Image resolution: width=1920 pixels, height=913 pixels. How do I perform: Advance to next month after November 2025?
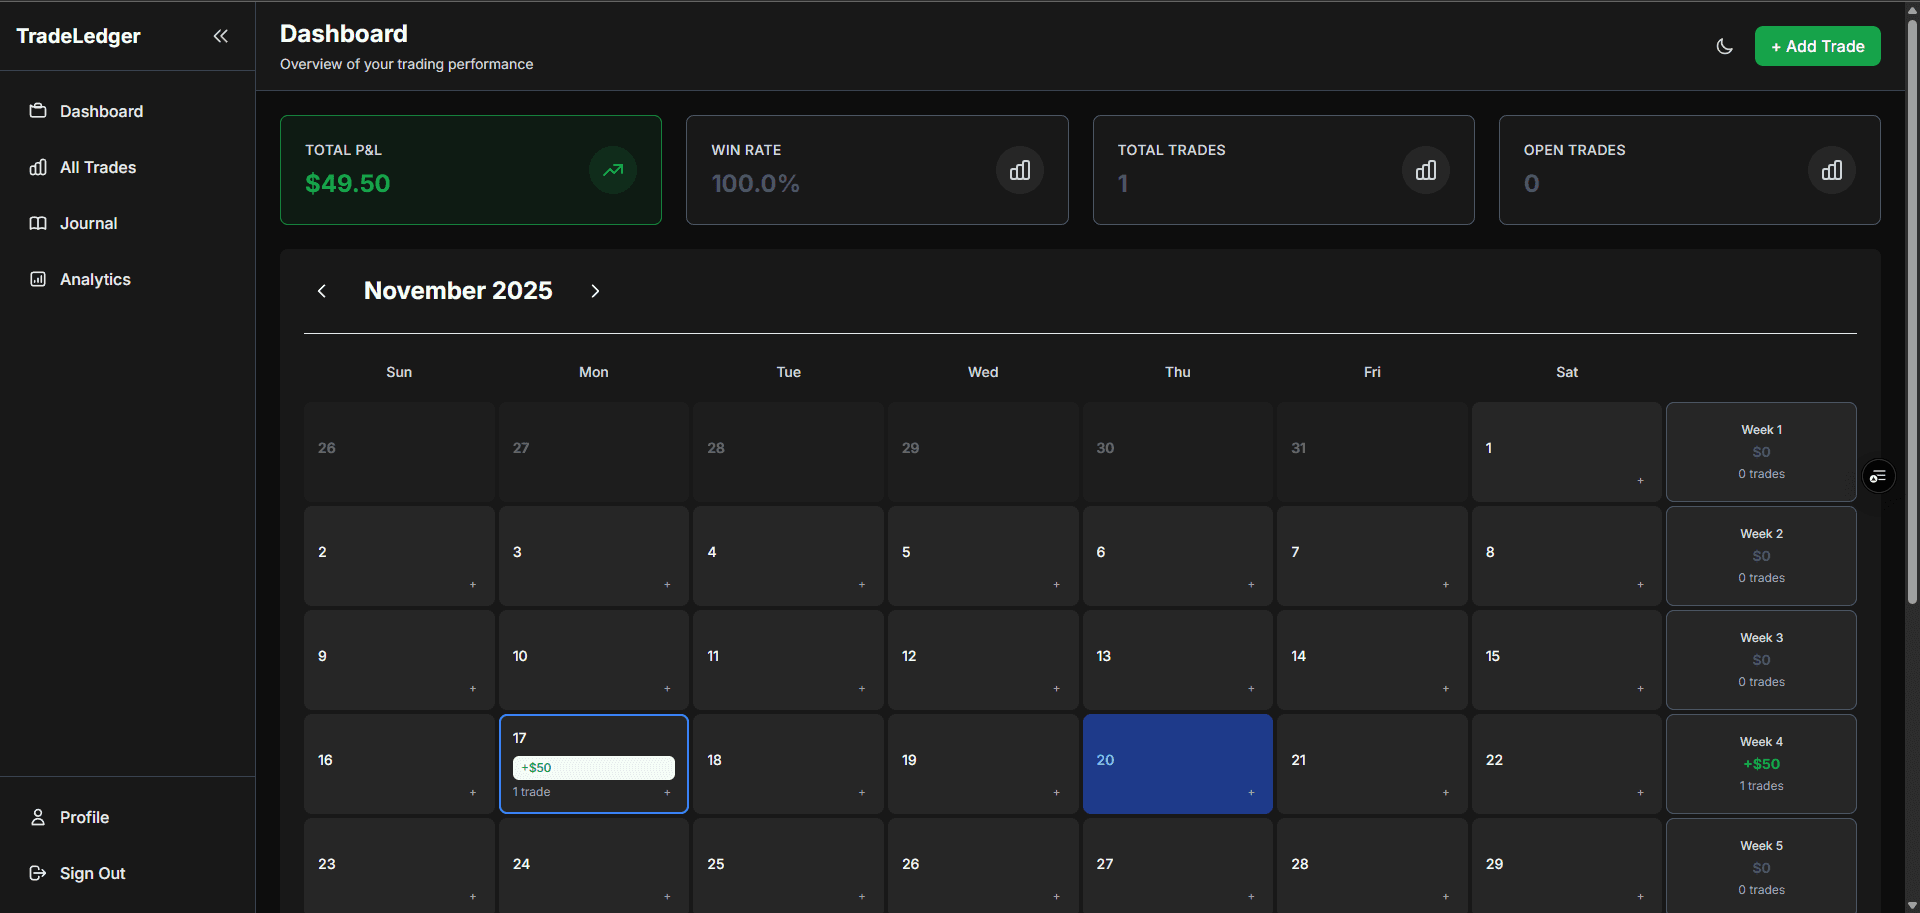tap(595, 291)
